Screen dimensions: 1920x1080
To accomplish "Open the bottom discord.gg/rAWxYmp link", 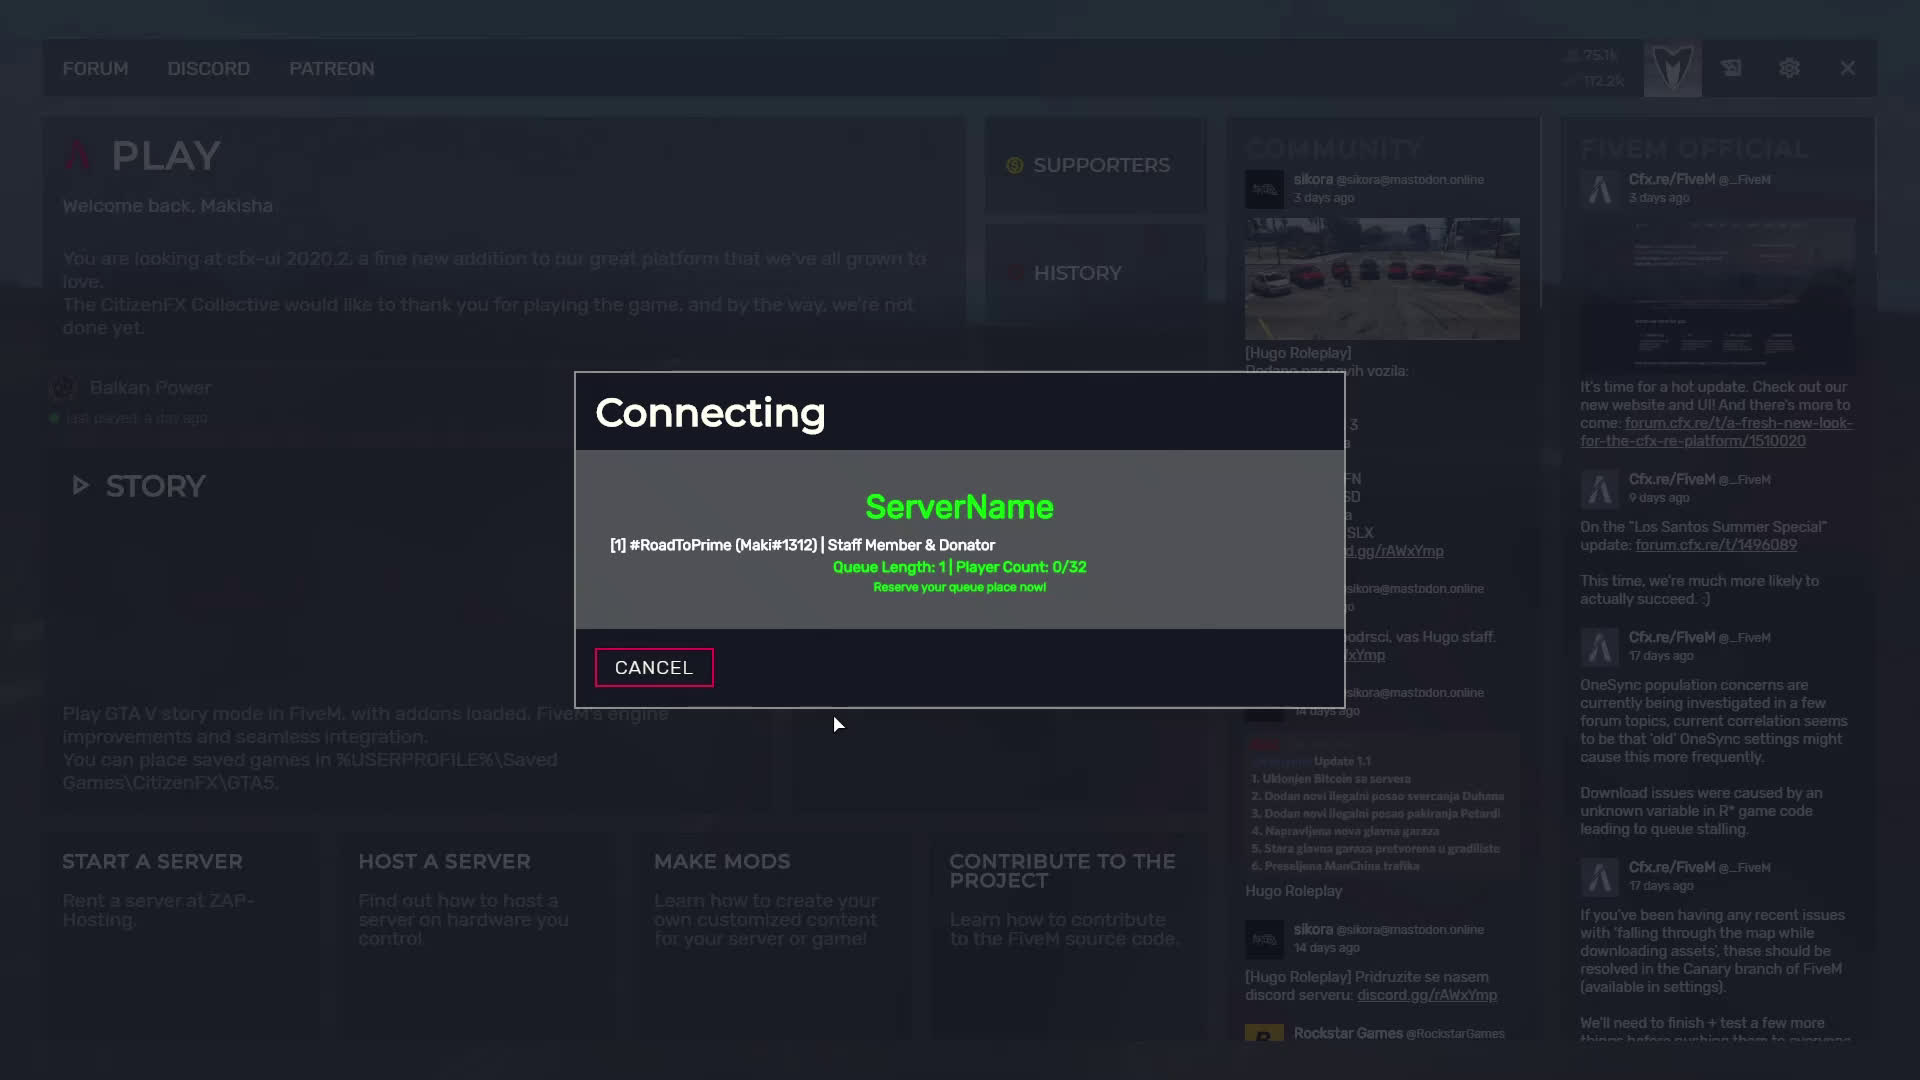I will click(1426, 995).
